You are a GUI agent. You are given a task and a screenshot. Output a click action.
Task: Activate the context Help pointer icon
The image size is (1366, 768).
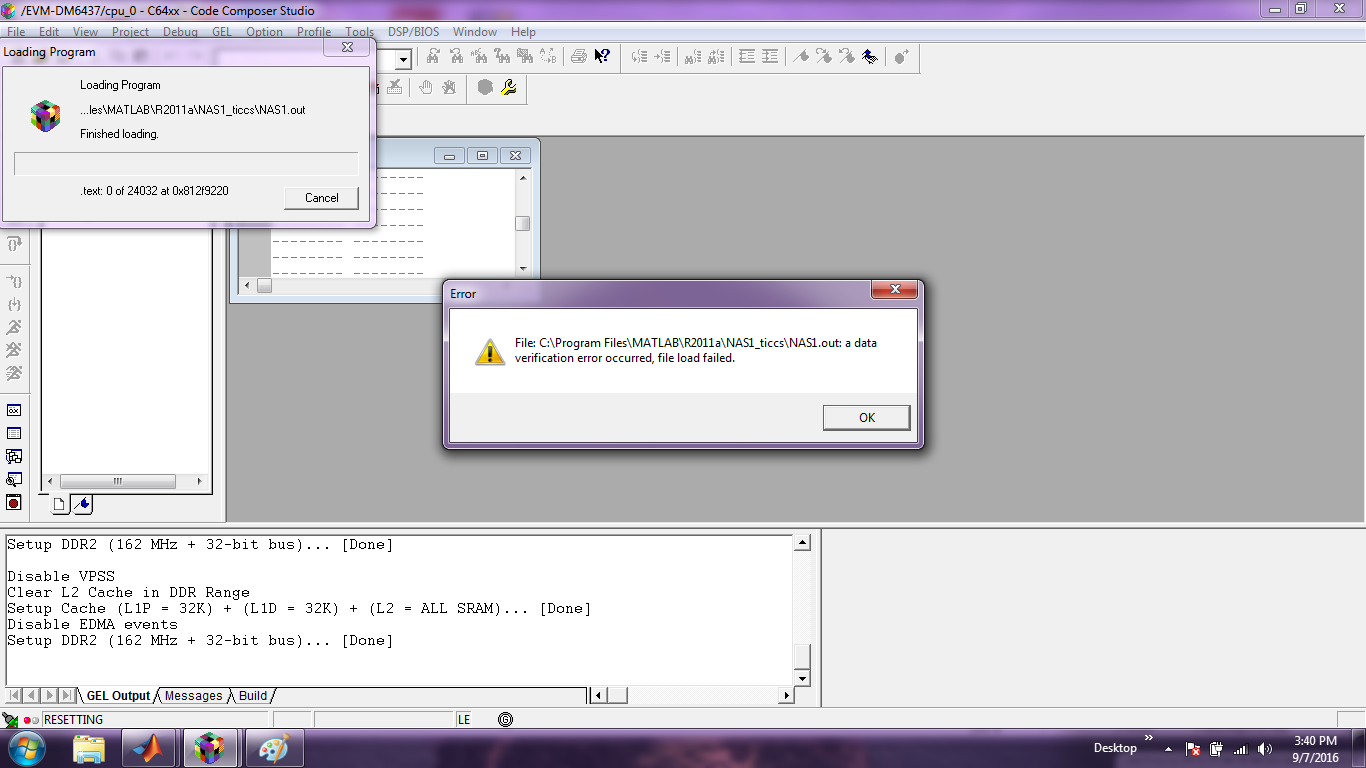(x=602, y=57)
